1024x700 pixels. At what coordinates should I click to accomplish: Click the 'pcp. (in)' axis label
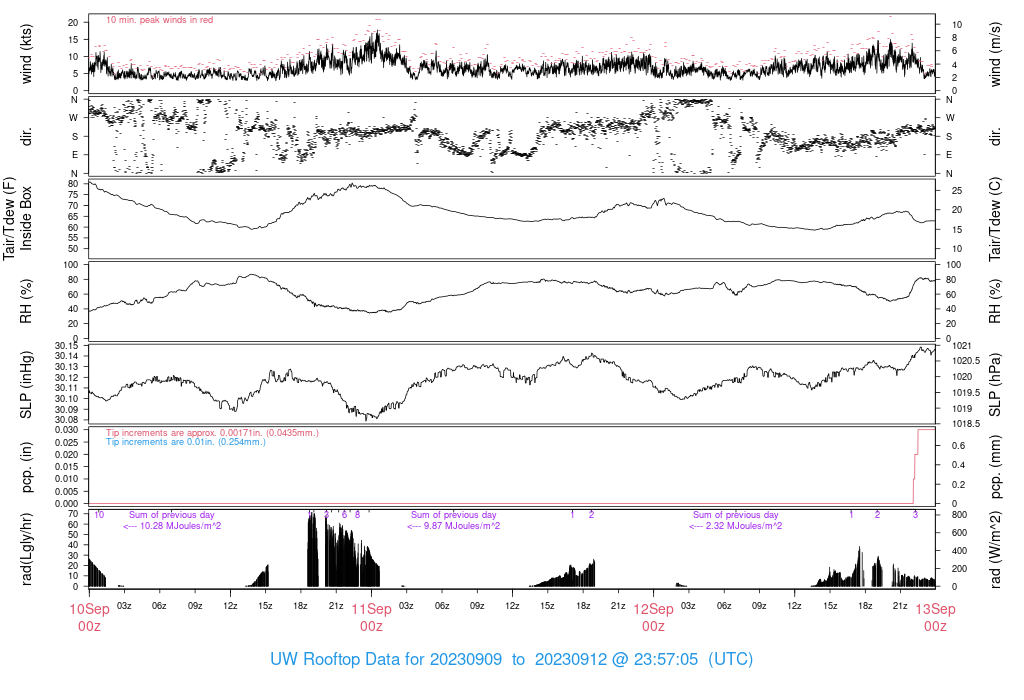coord(26,468)
